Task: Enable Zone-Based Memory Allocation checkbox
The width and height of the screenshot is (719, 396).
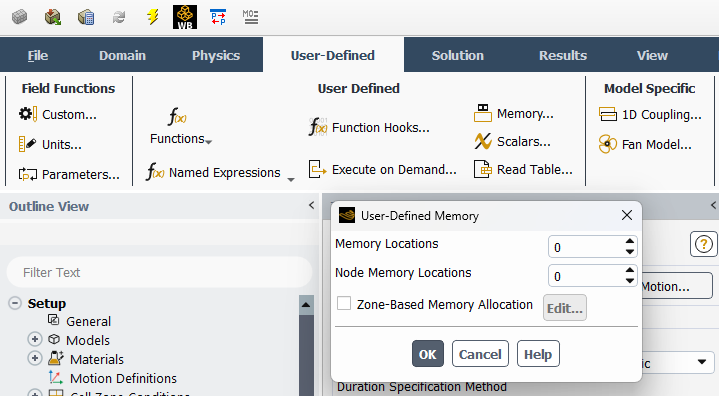Action: [344, 303]
